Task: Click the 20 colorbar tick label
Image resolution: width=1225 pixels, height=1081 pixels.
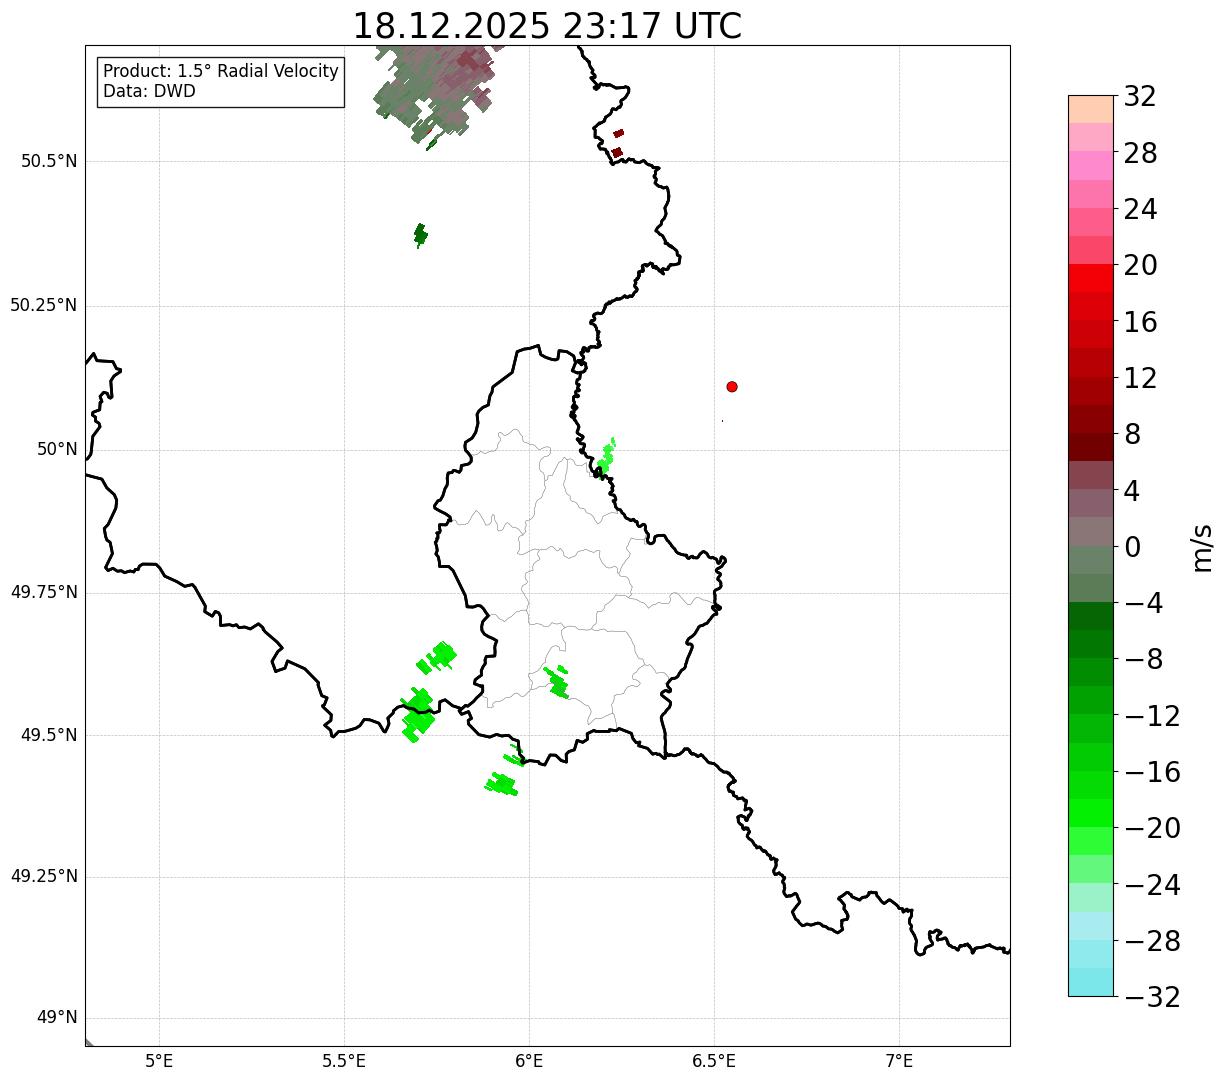Action: tap(1141, 266)
